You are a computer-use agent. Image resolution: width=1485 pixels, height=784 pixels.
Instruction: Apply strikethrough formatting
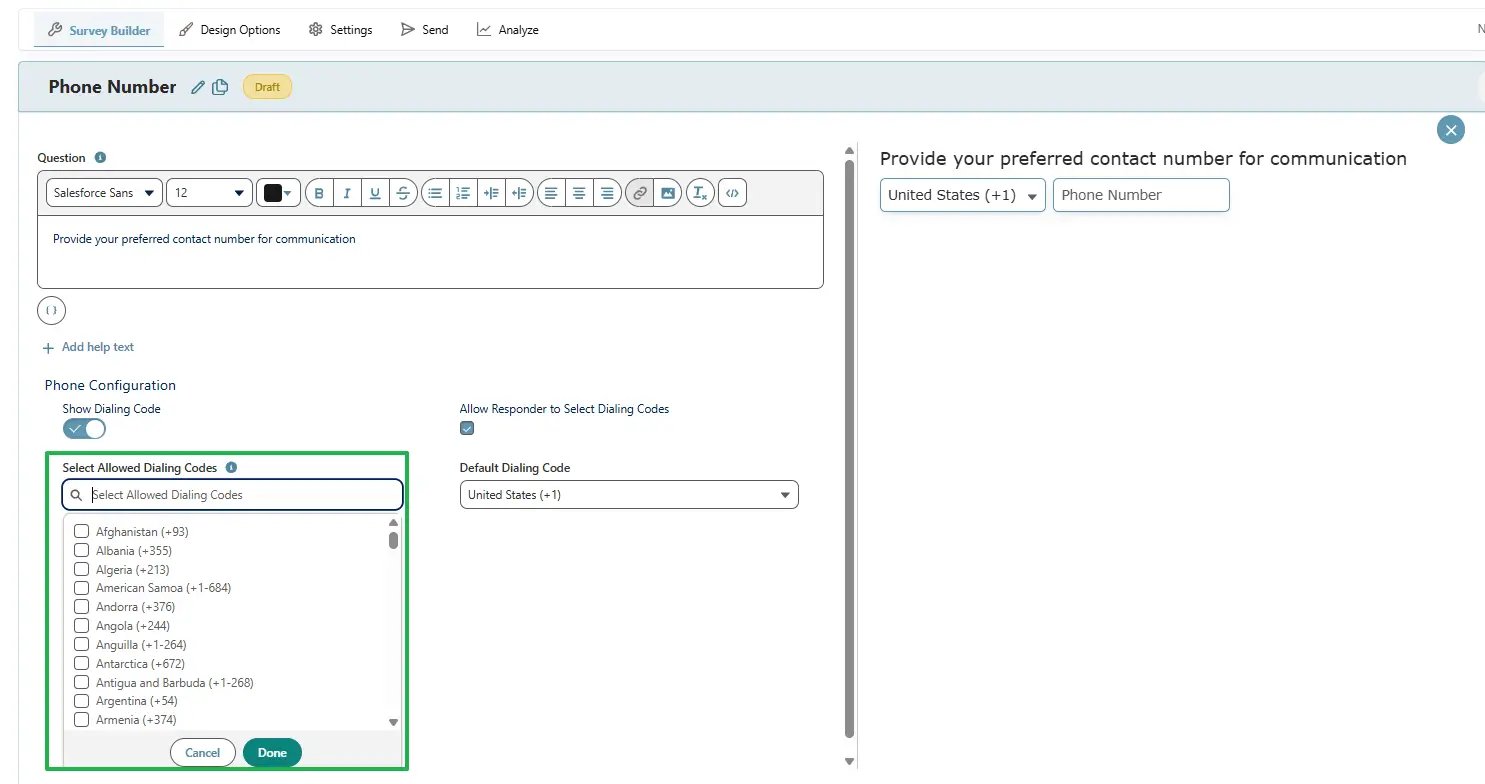click(x=403, y=193)
